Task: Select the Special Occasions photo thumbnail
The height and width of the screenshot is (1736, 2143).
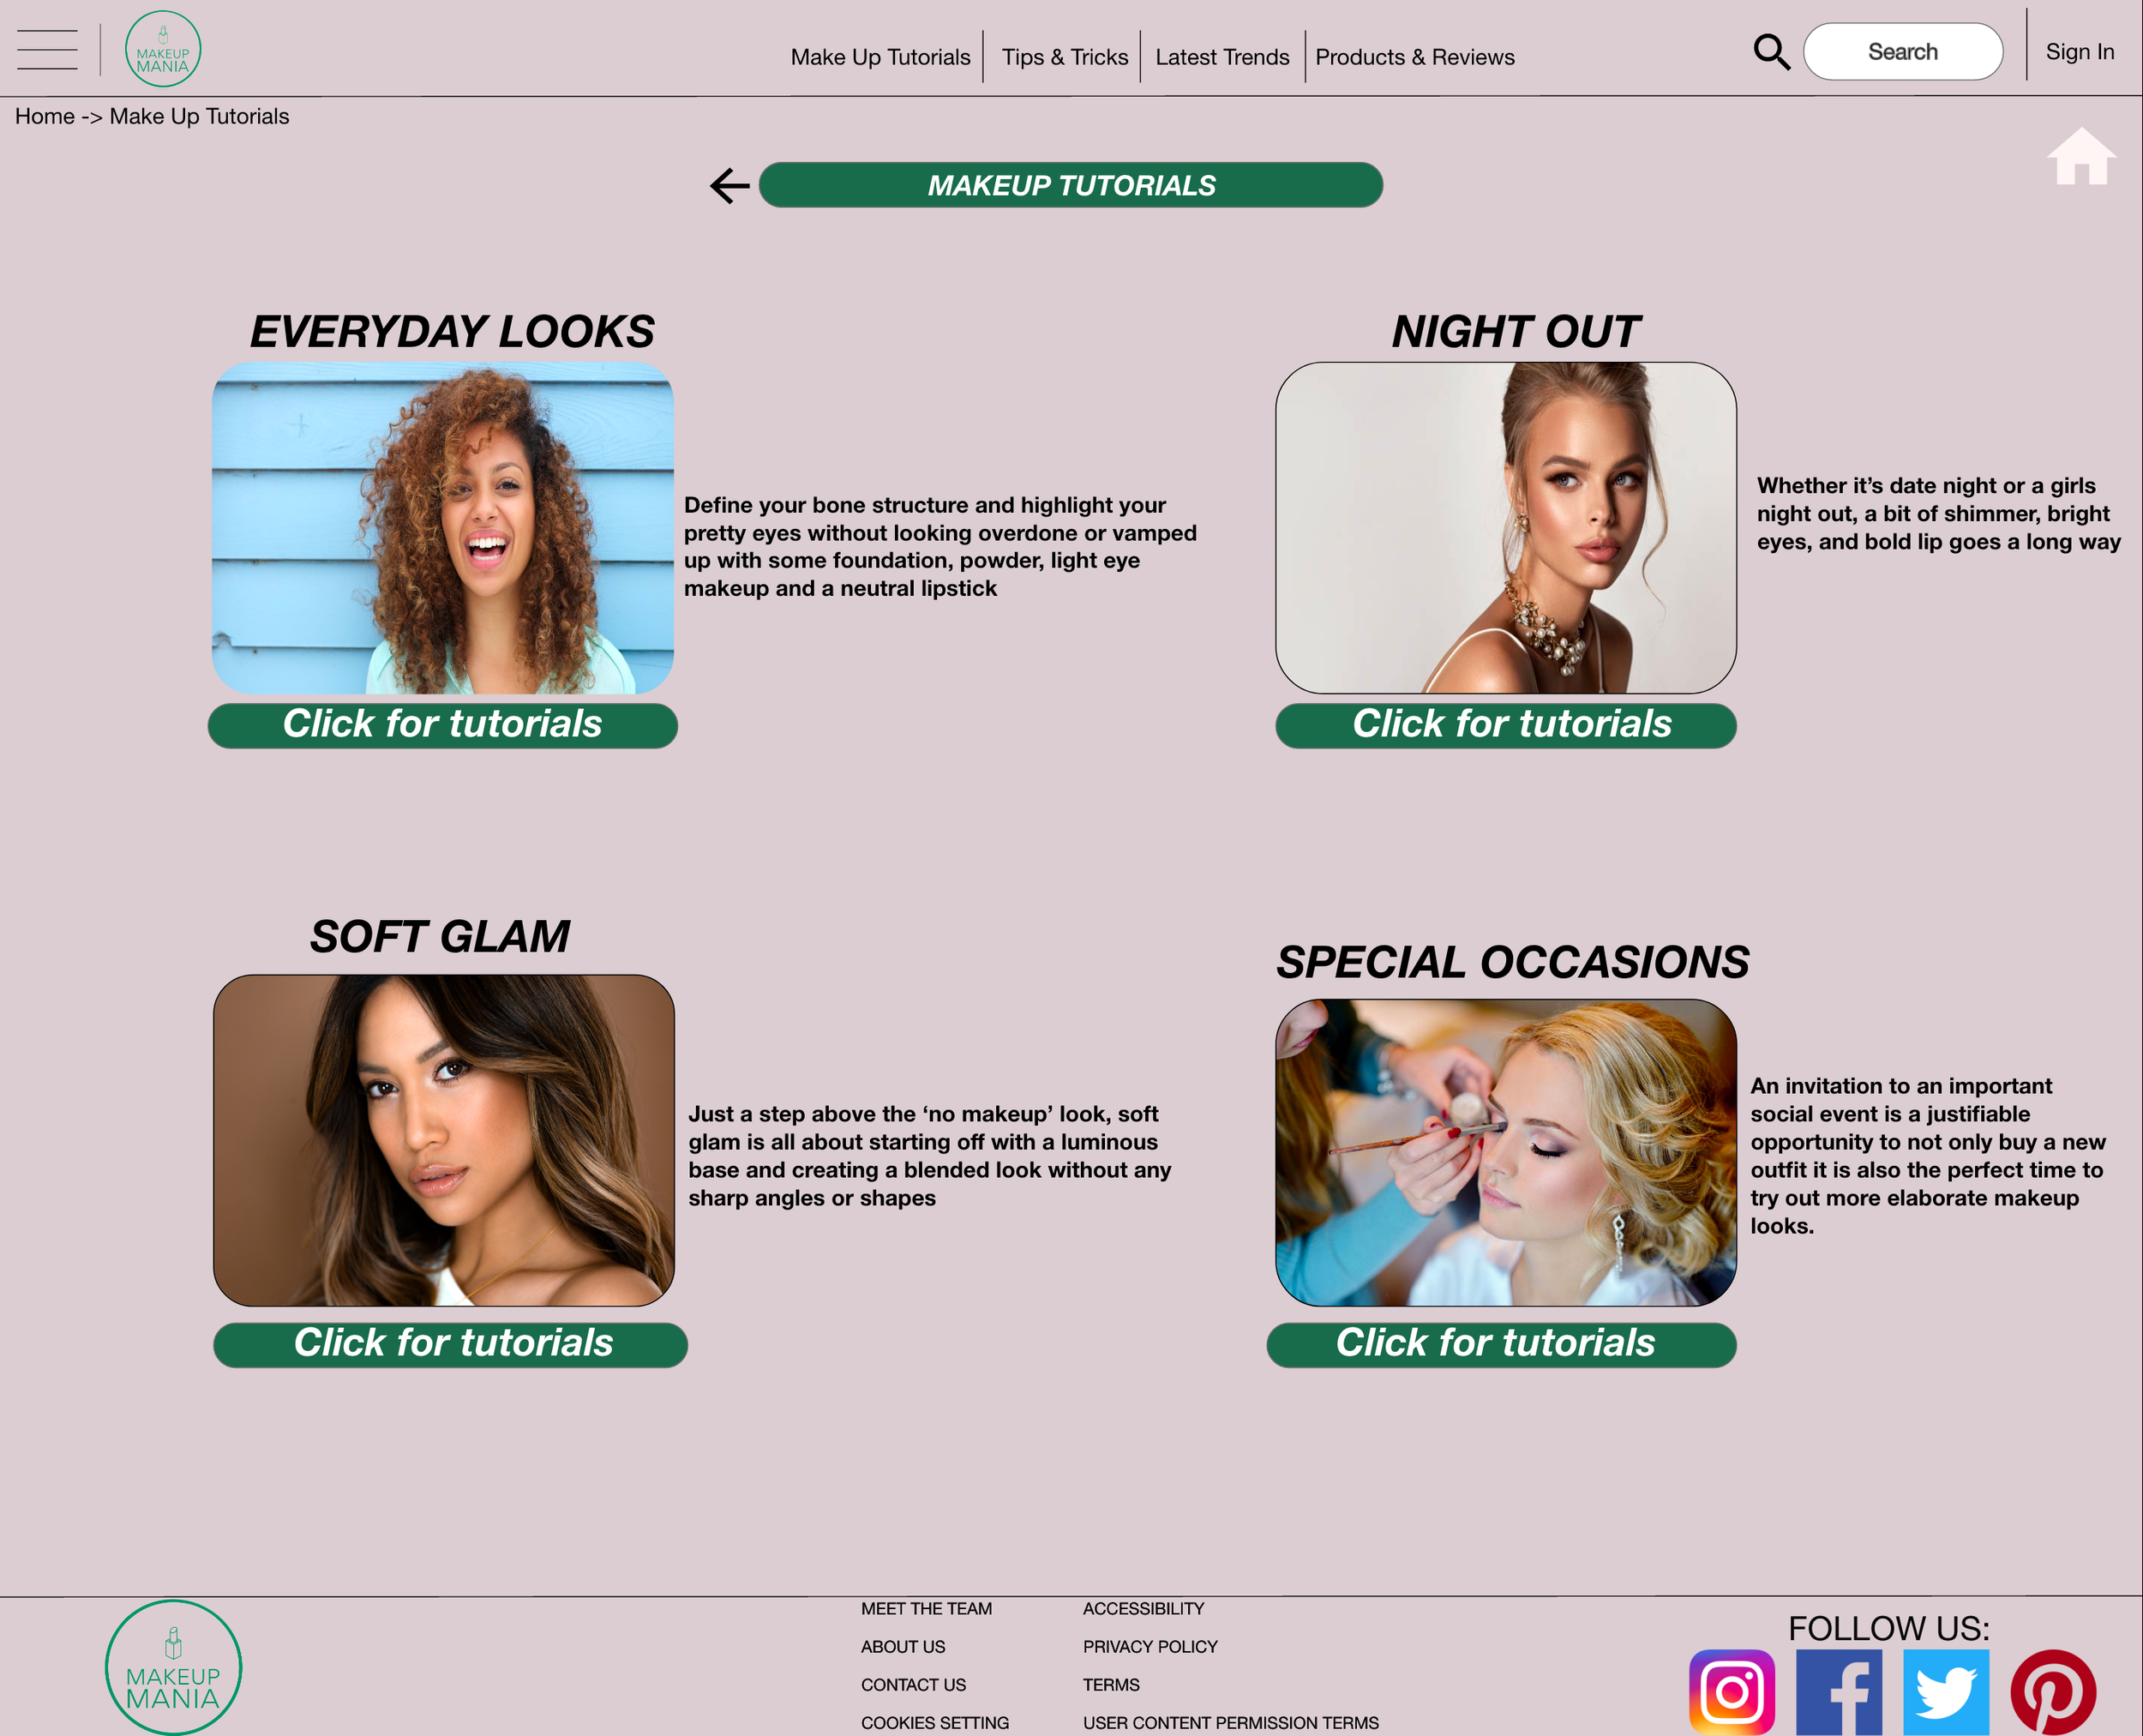Action: click(x=1505, y=1152)
